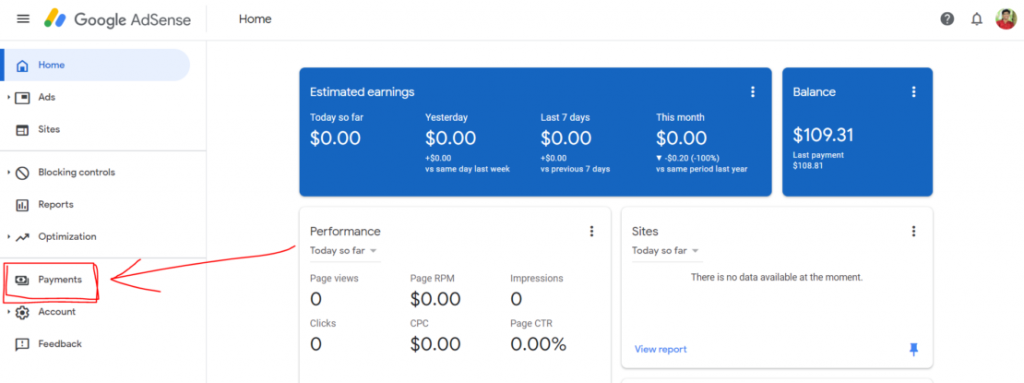The width and height of the screenshot is (1024, 383).
Task: Open the hamburger main menu icon
Action: (23, 19)
